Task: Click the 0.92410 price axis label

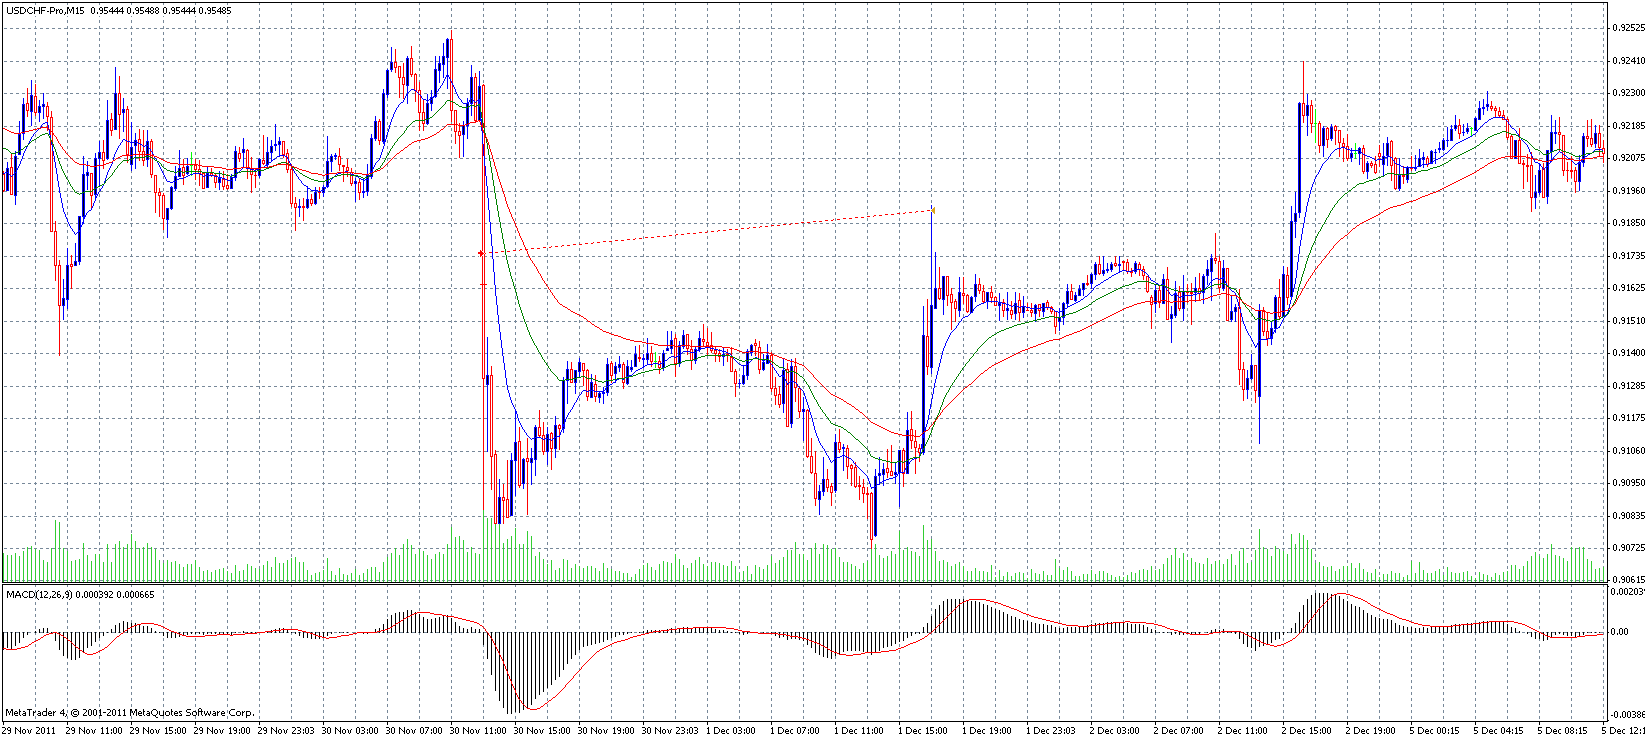Action: click(x=1630, y=61)
